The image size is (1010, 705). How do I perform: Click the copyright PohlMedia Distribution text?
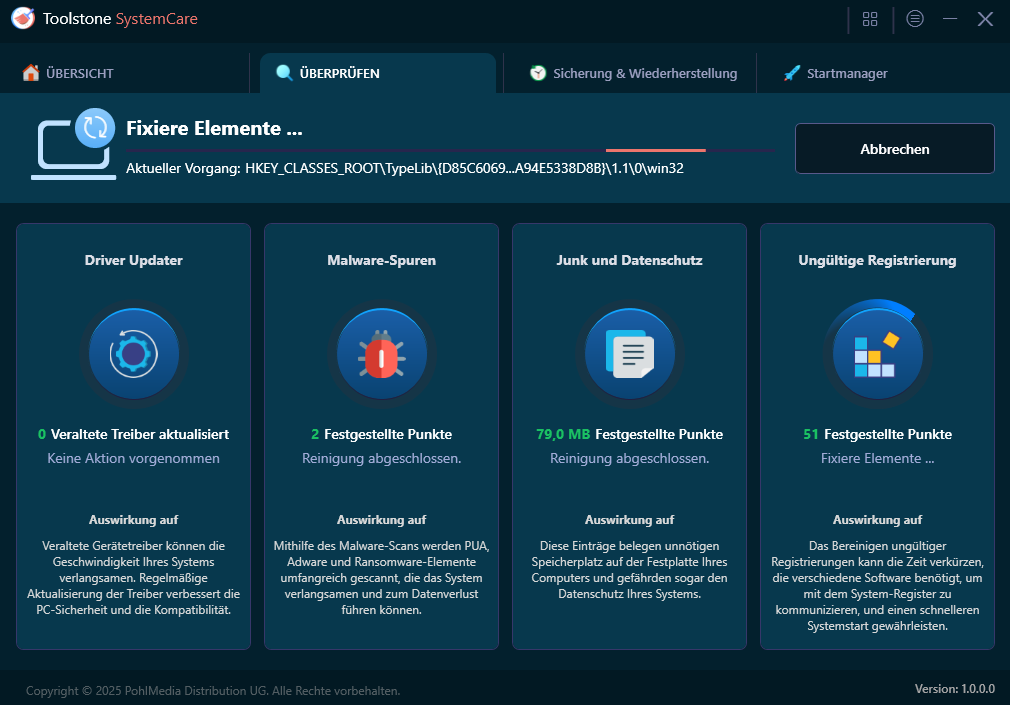tap(213, 690)
